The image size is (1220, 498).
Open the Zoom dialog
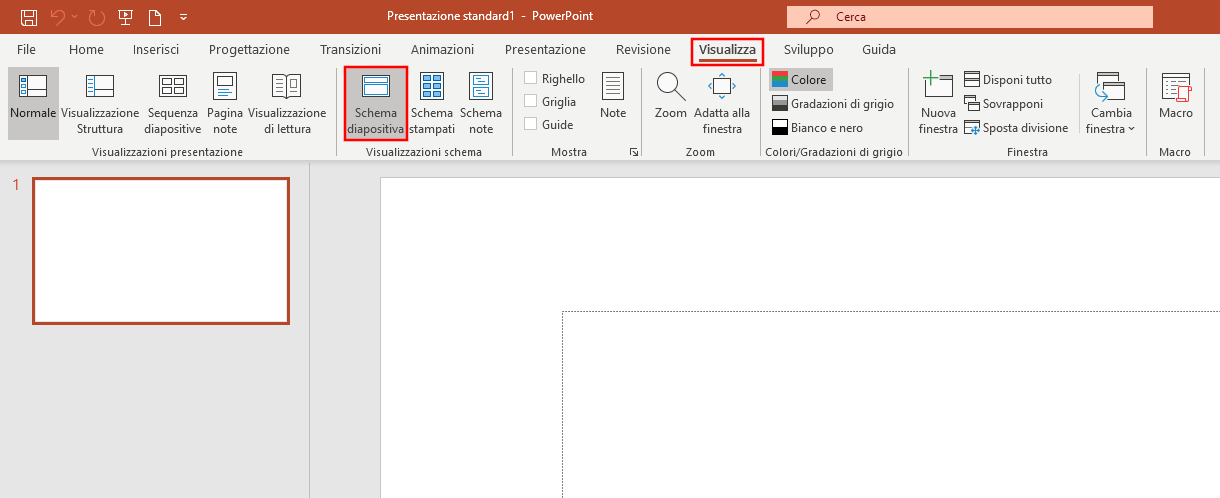coord(671,97)
